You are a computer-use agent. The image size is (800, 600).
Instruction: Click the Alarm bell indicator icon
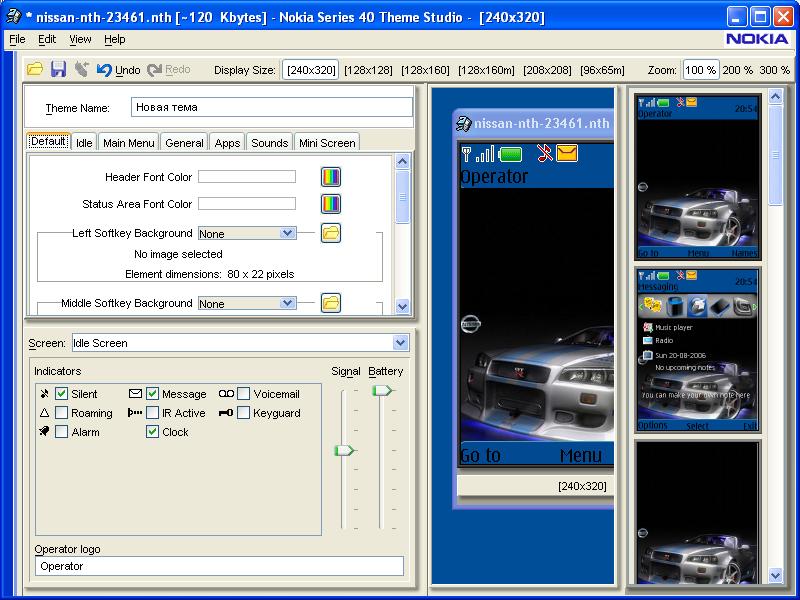pyautogui.click(x=44, y=432)
